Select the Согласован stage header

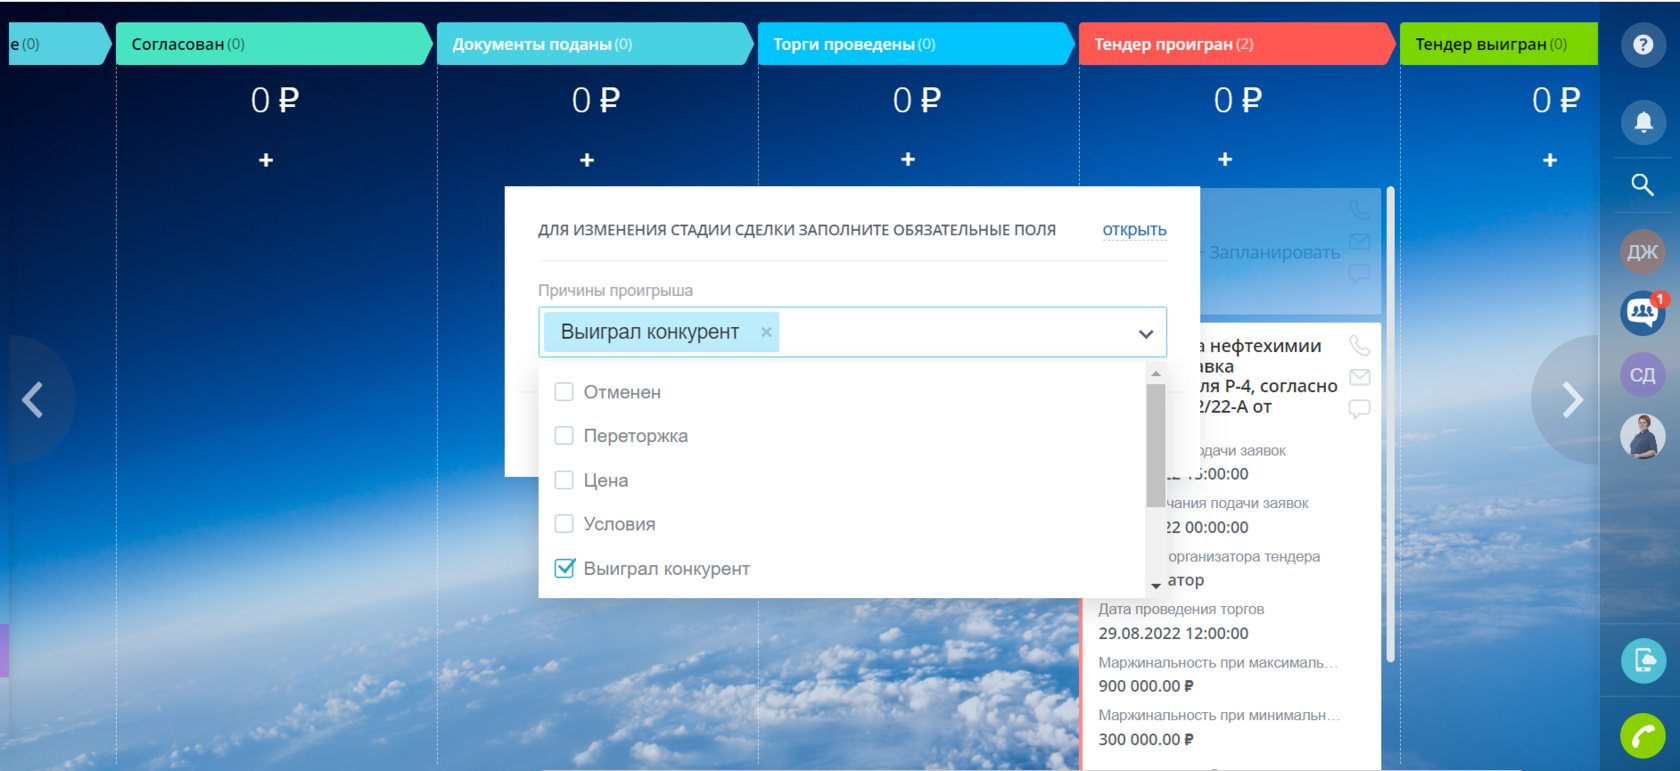pyautogui.click(x=274, y=44)
